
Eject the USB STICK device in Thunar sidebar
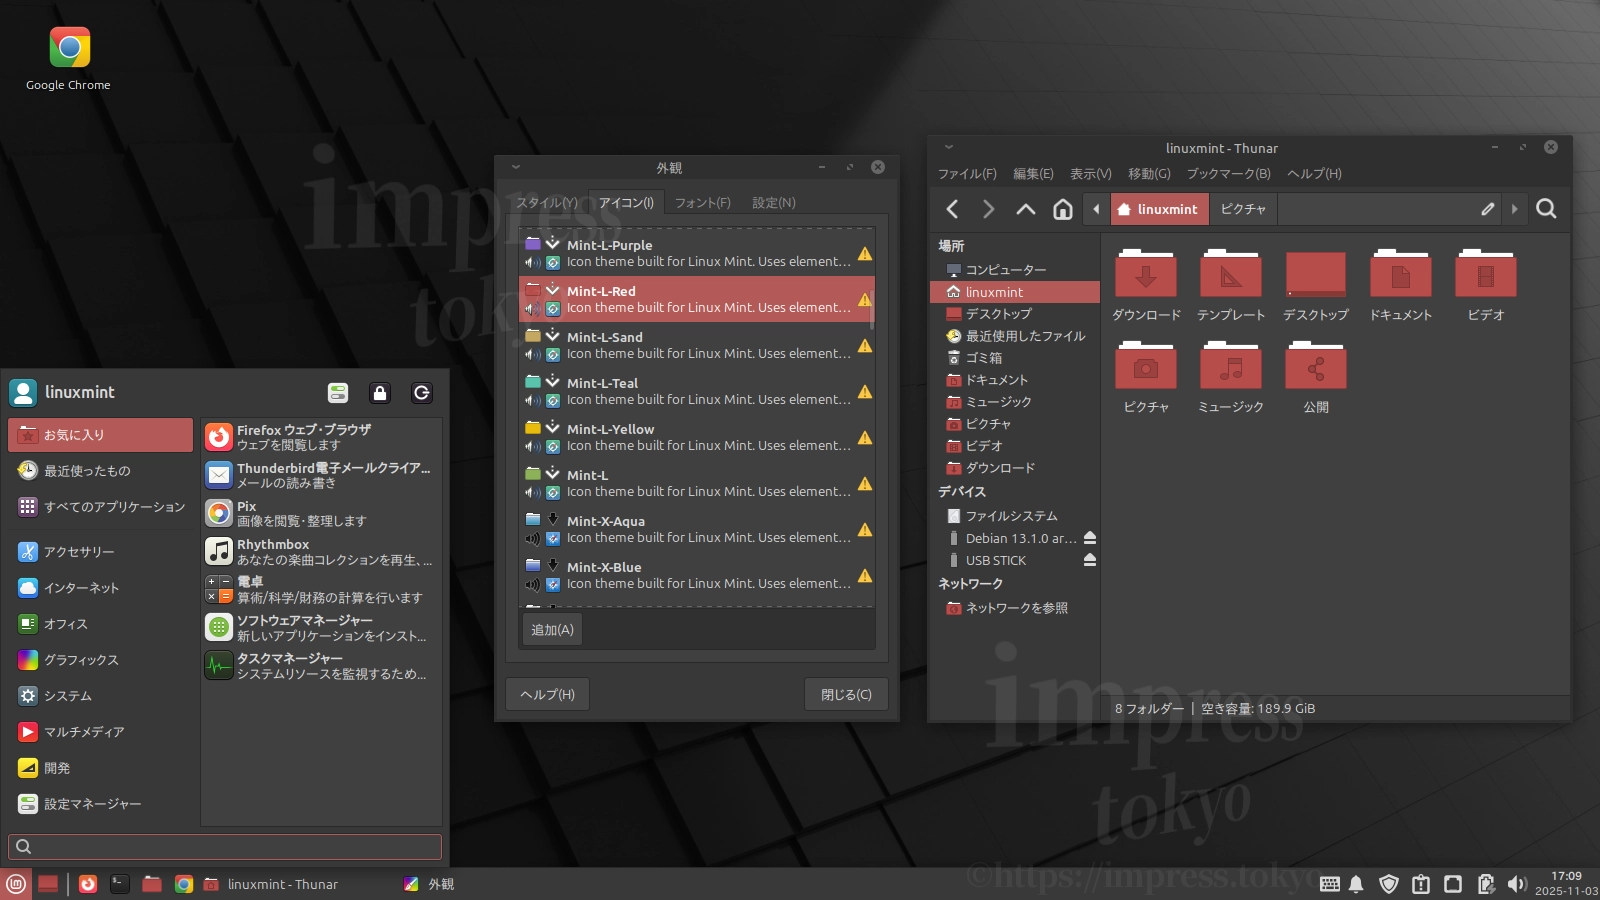point(1090,560)
